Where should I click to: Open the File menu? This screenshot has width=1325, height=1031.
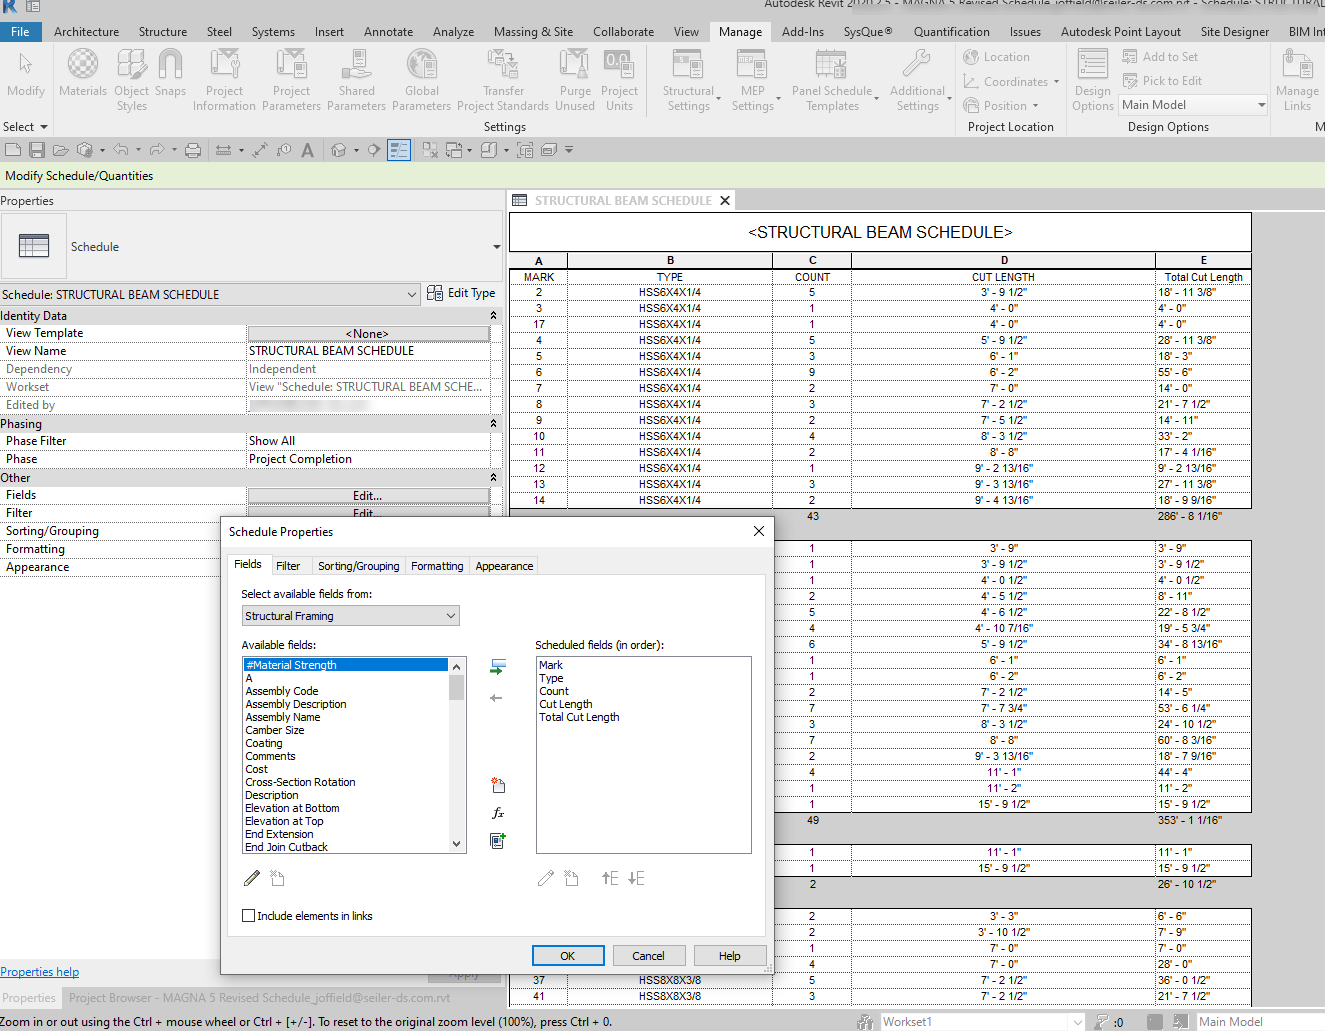point(20,32)
